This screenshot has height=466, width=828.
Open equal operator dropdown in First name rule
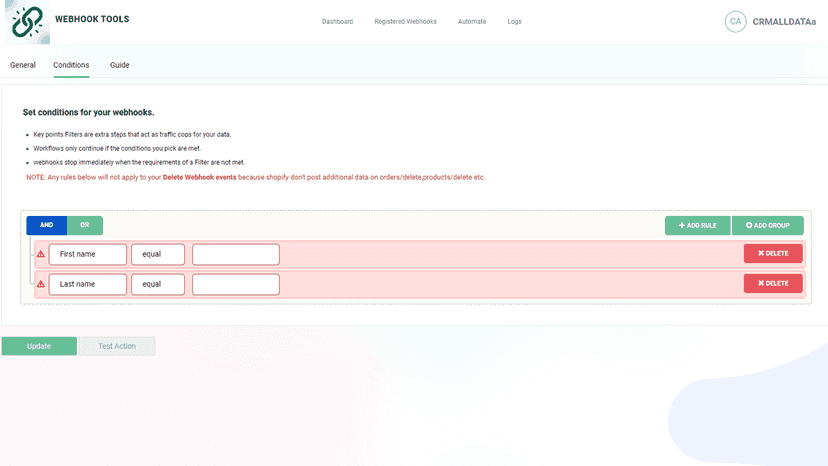pos(158,254)
